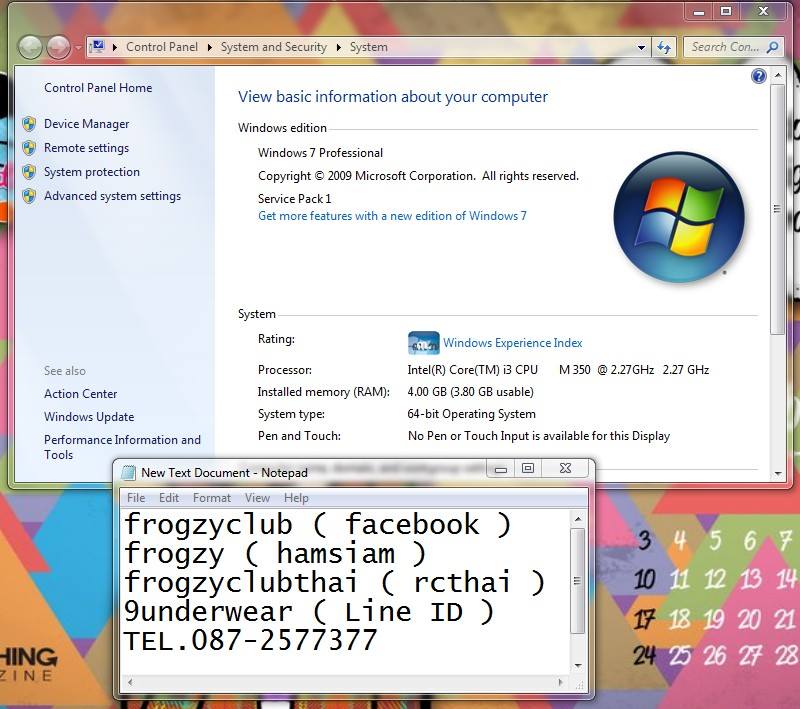The image size is (800, 709).
Task: Click the 'frogzyclubthai ( rcthai )' Notepad line
Action: click(x=335, y=583)
